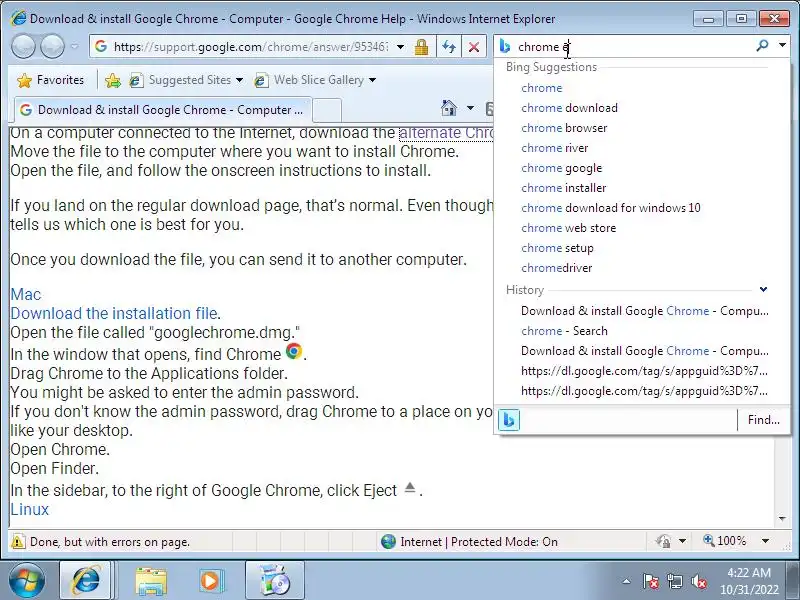Open privacy report dropdown arrow in status bar
Image resolution: width=800 pixels, height=600 pixels.
(682, 541)
